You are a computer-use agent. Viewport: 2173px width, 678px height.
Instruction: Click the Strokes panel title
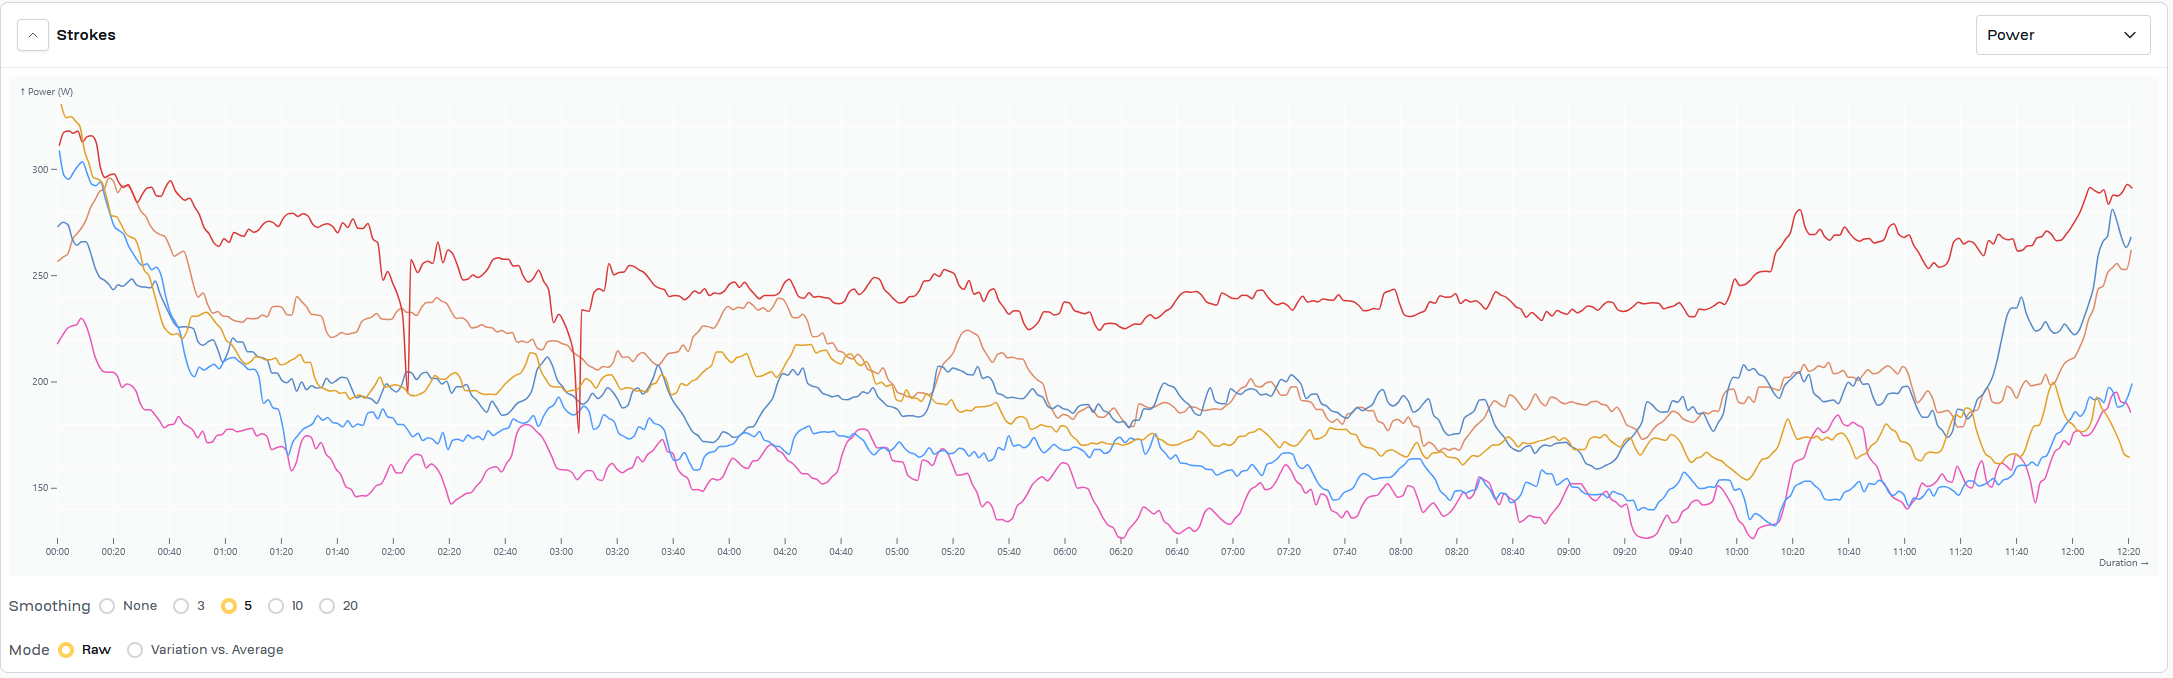(x=86, y=35)
